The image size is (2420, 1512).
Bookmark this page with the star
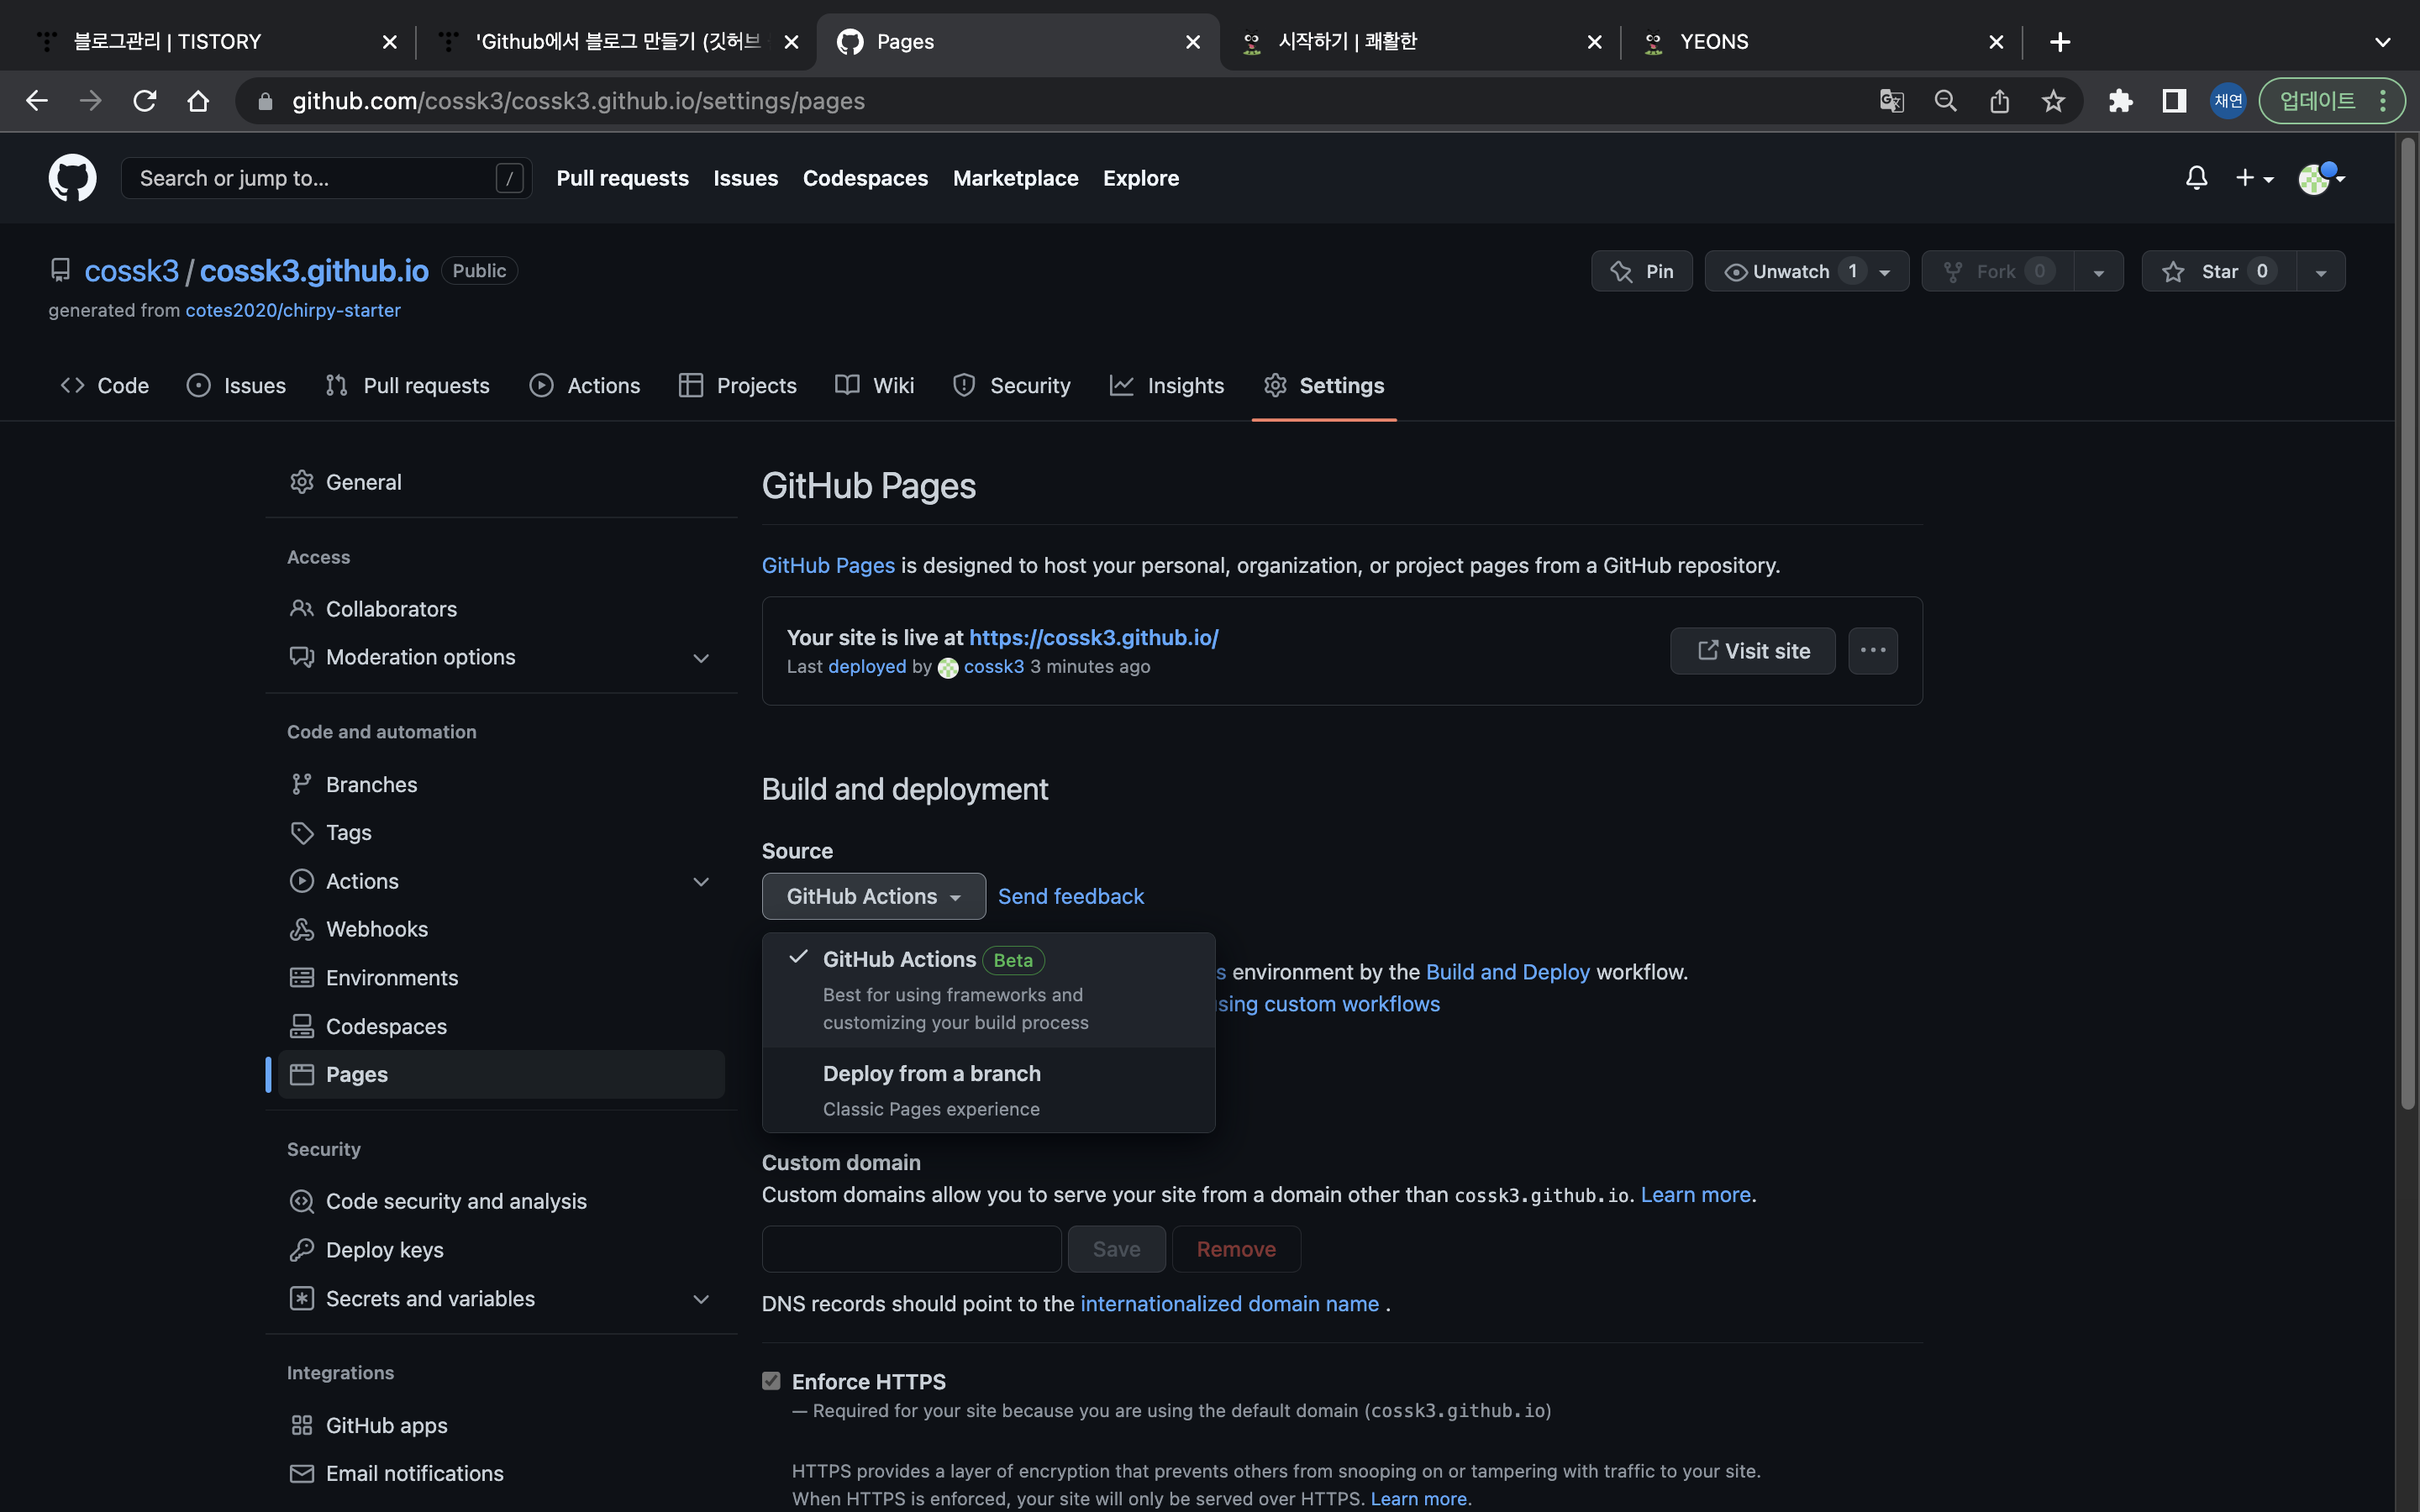(x=2053, y=101)
